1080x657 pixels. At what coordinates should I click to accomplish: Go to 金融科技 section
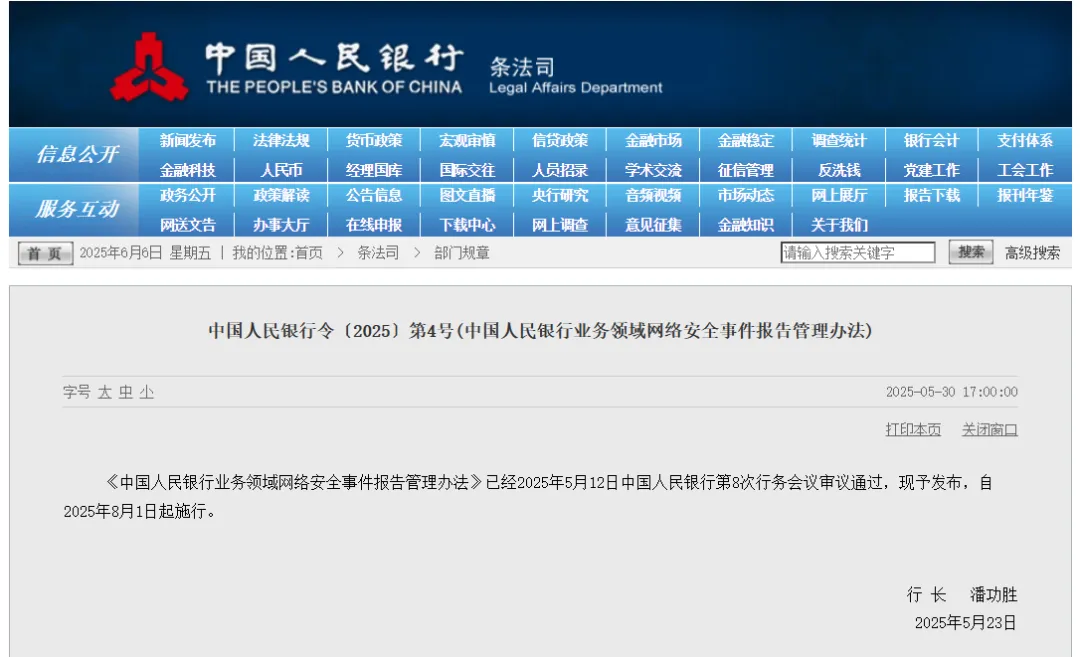coord(187,170)
